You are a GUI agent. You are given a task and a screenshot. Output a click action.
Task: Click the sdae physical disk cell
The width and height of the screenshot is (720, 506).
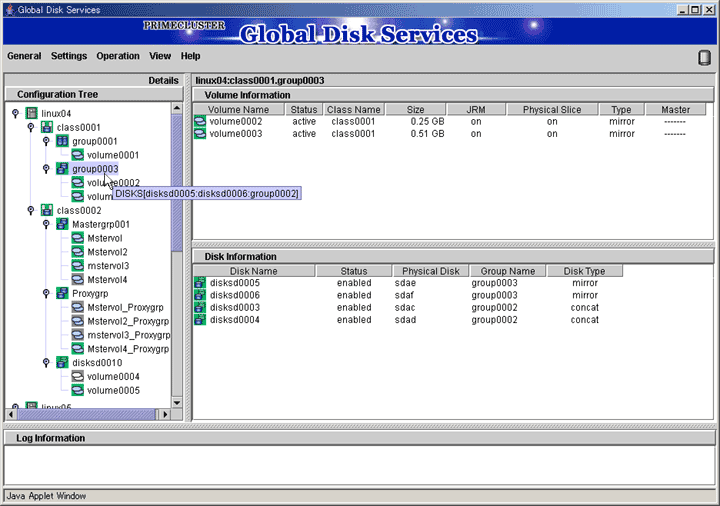(x=405, y=283)
